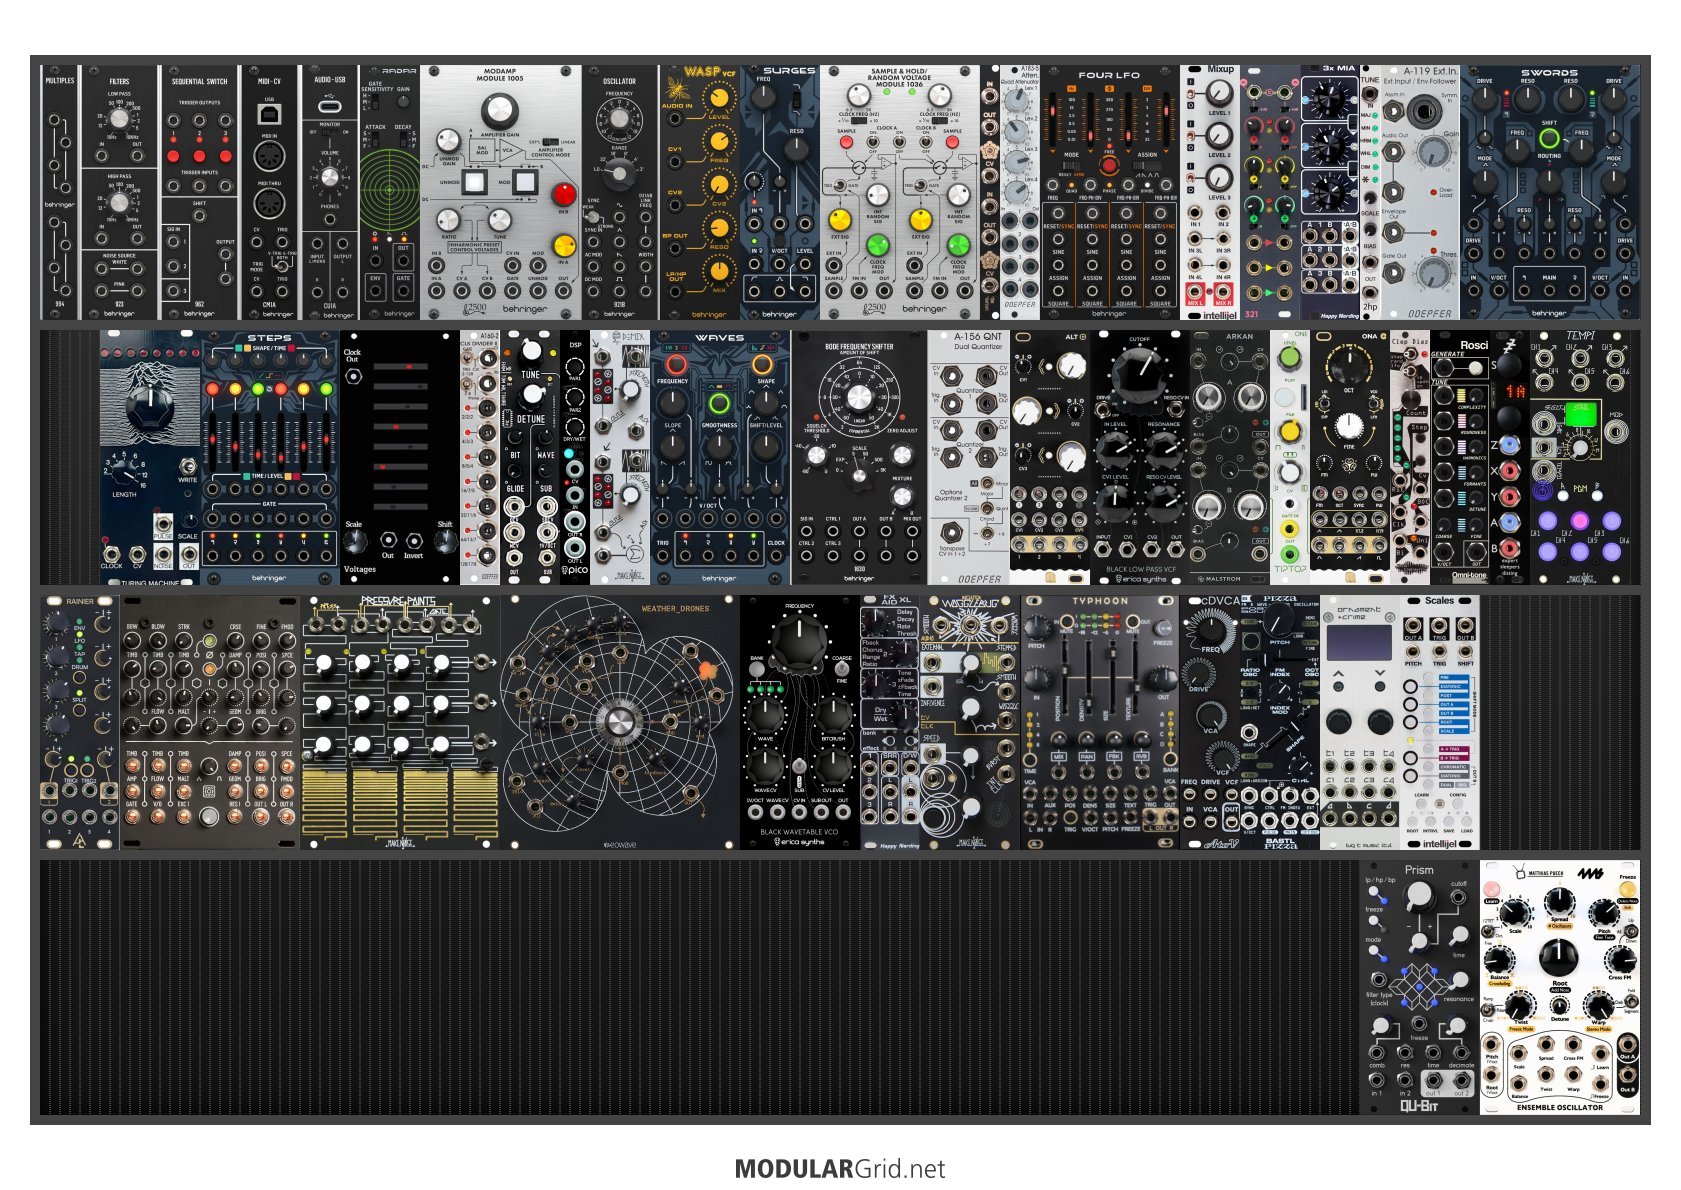Screen dimensions: 1681x1190
Task: Click the Audio-USB Volume knob
Action: click(x=329, y=177)
